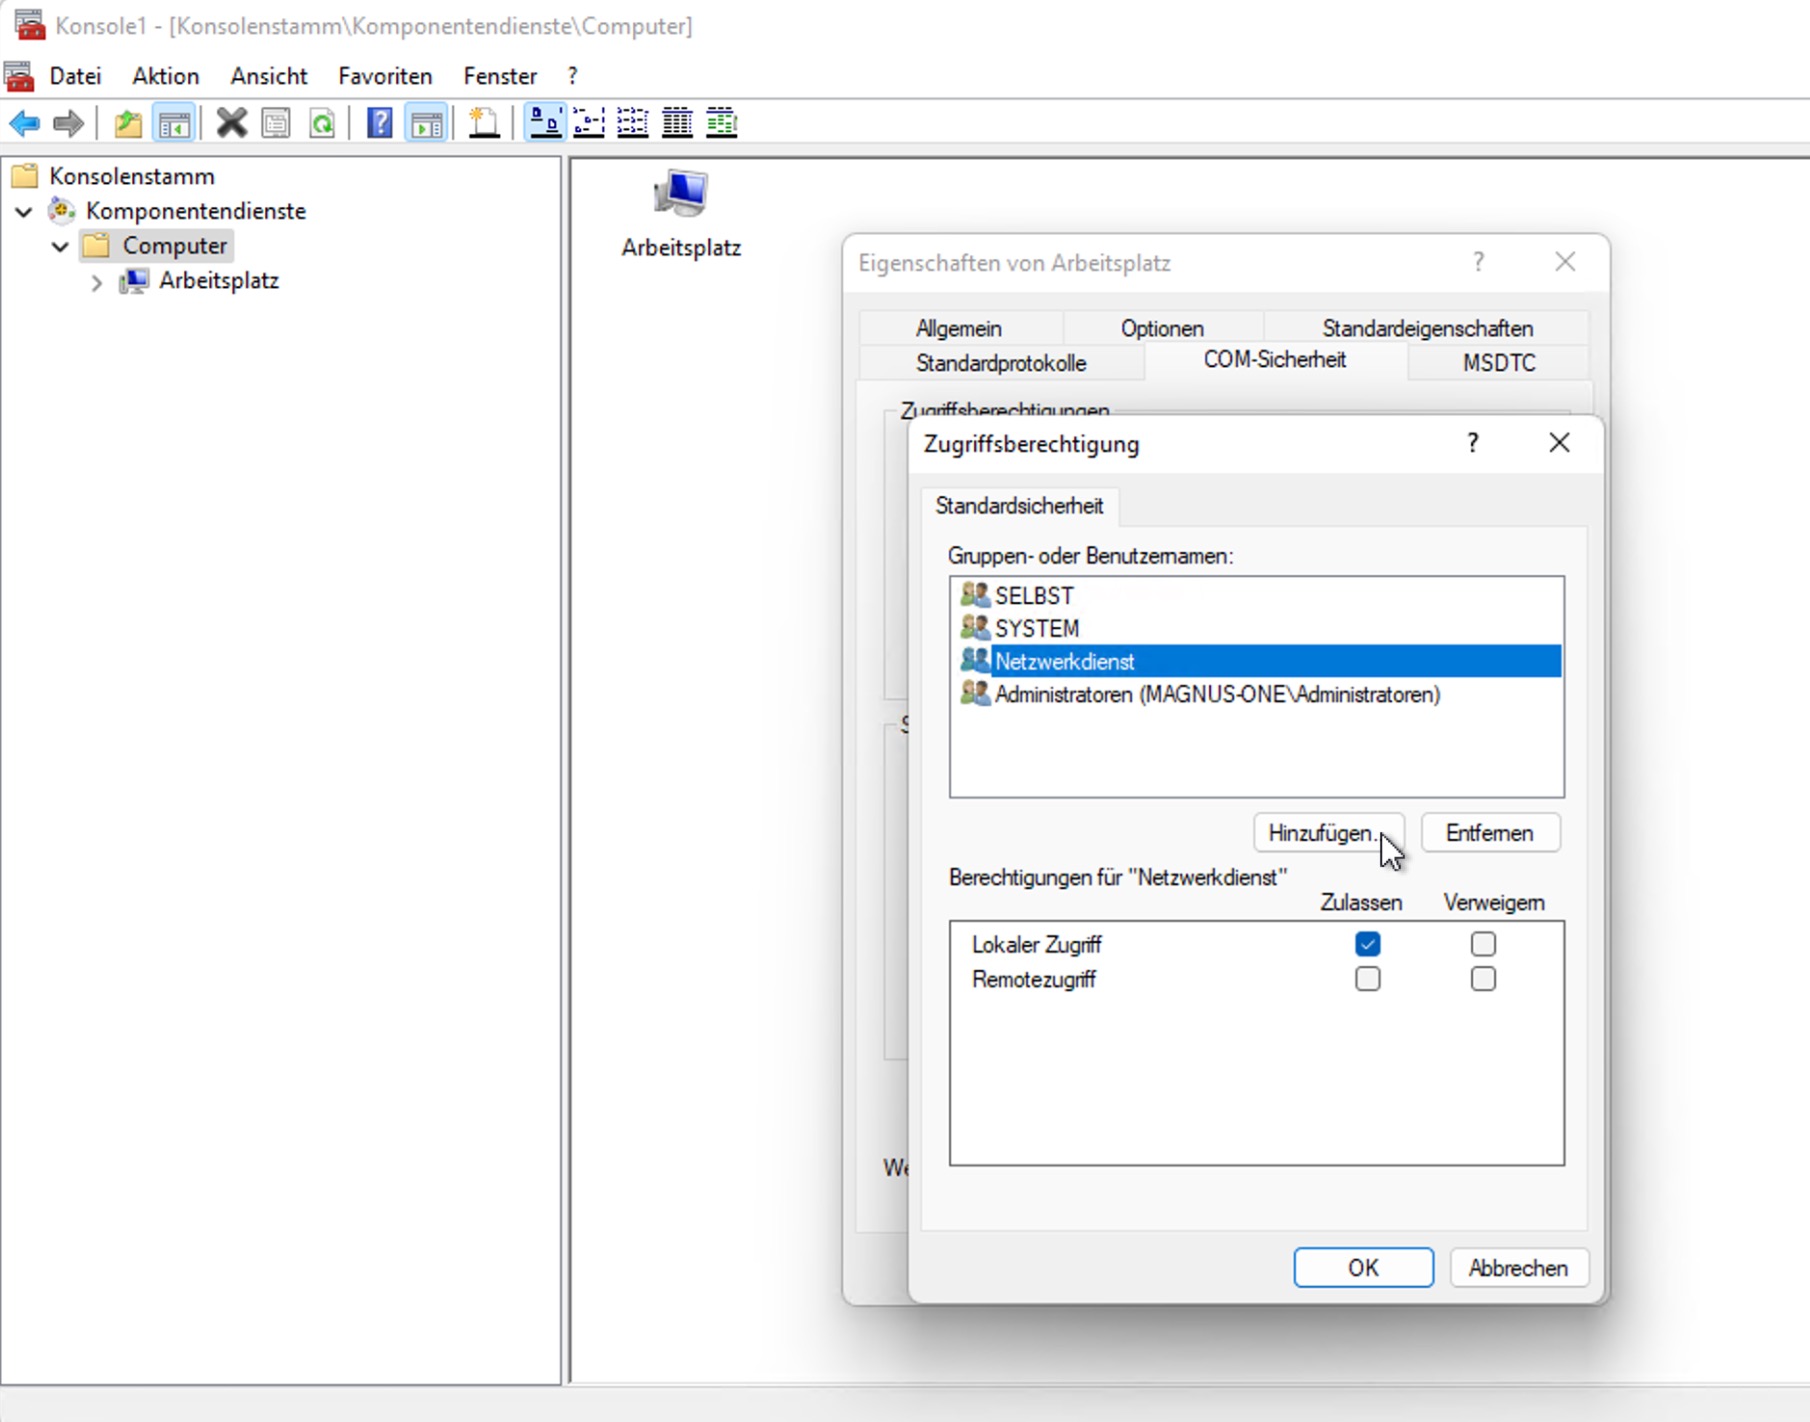Check Verweigern for Lokaler Zugriff

point(1483,944)
